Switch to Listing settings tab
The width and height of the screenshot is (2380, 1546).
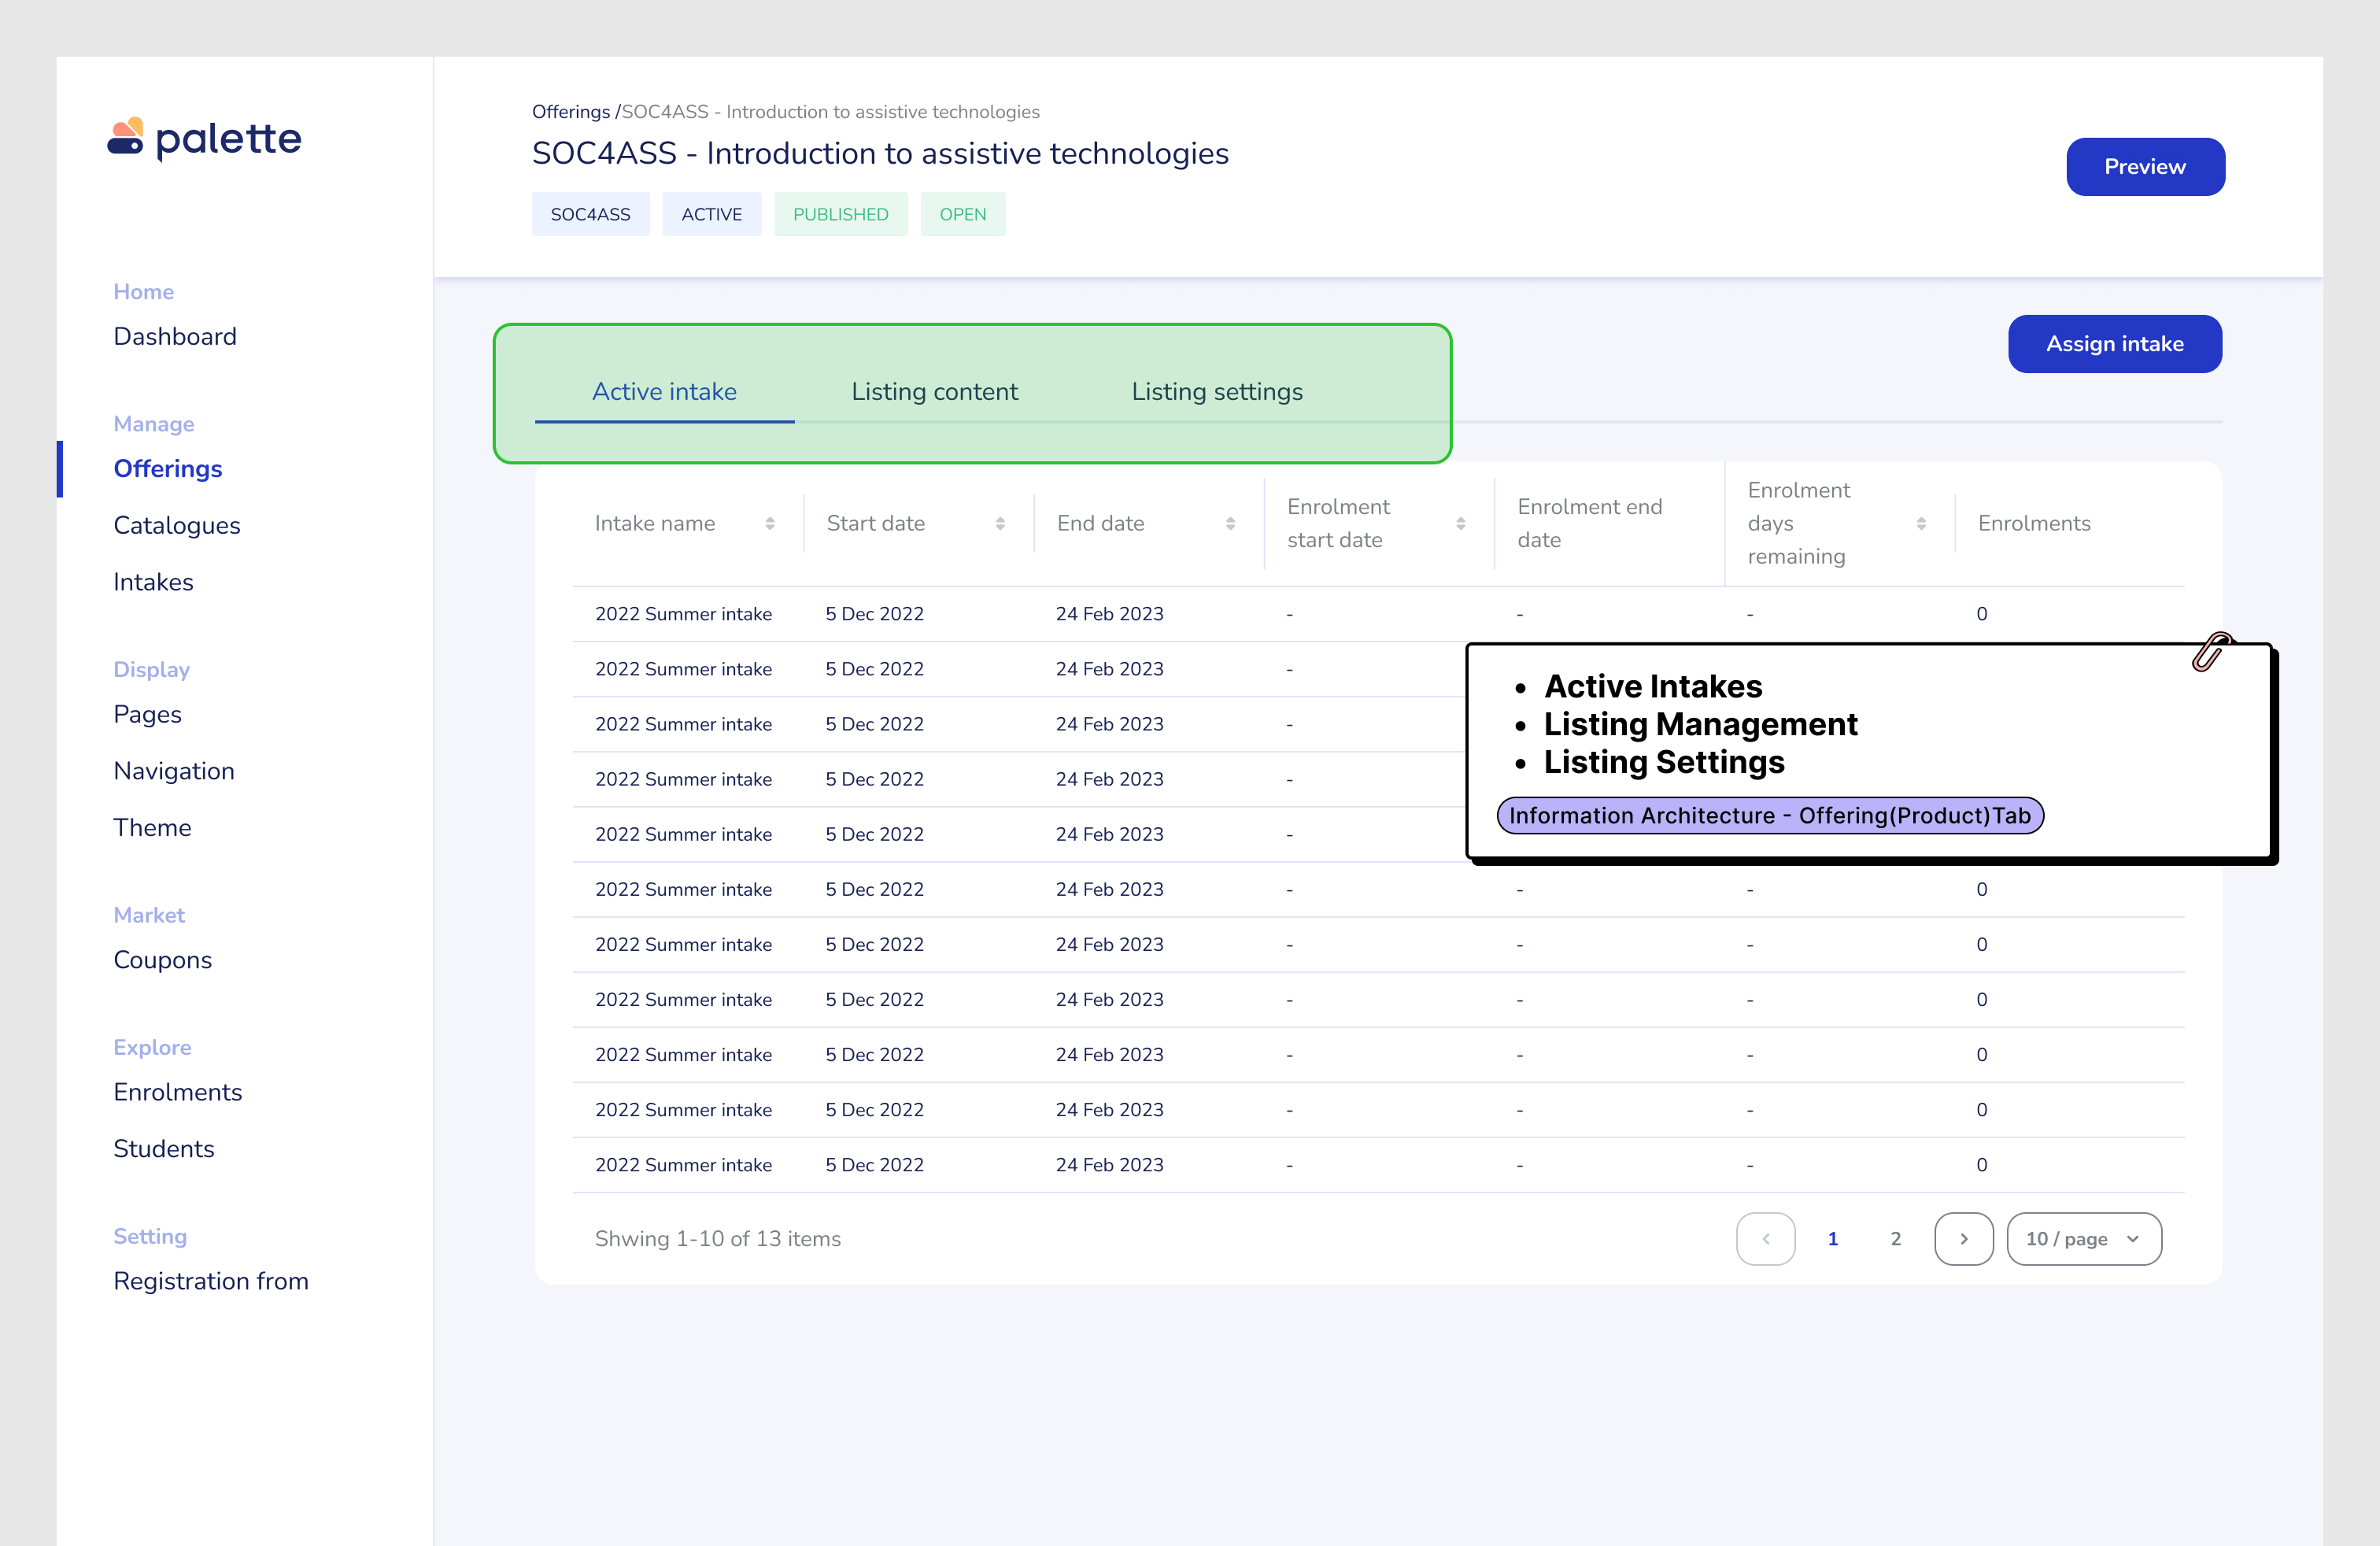click(1217, 392)
